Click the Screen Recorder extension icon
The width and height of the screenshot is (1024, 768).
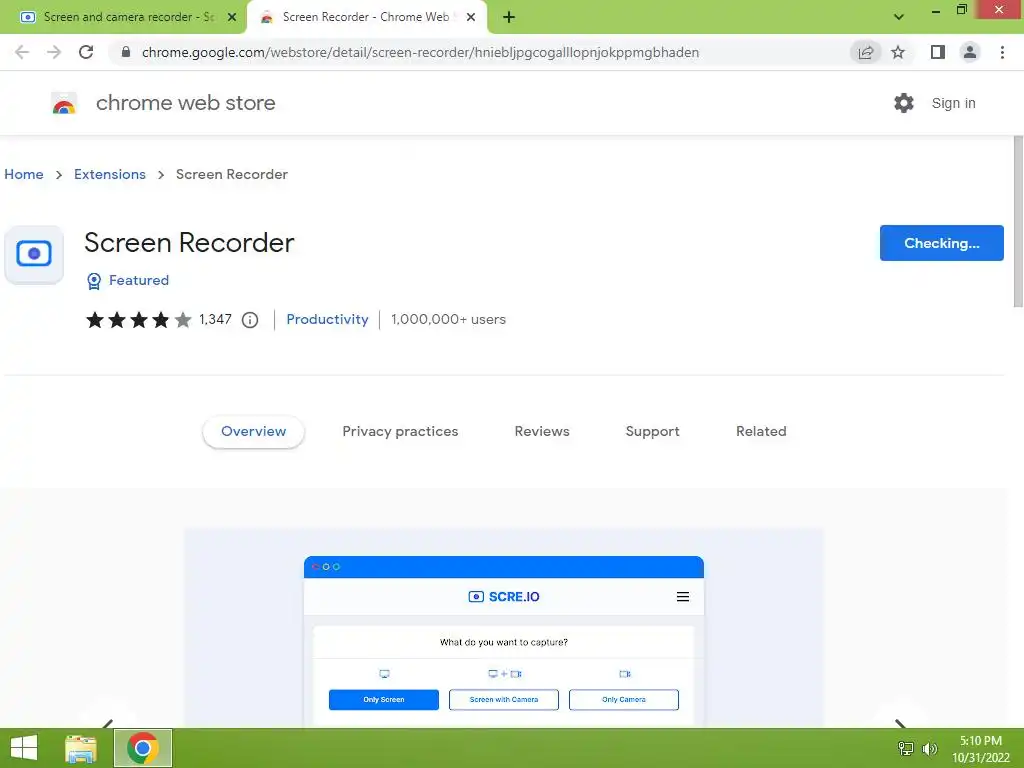[34, 254]
